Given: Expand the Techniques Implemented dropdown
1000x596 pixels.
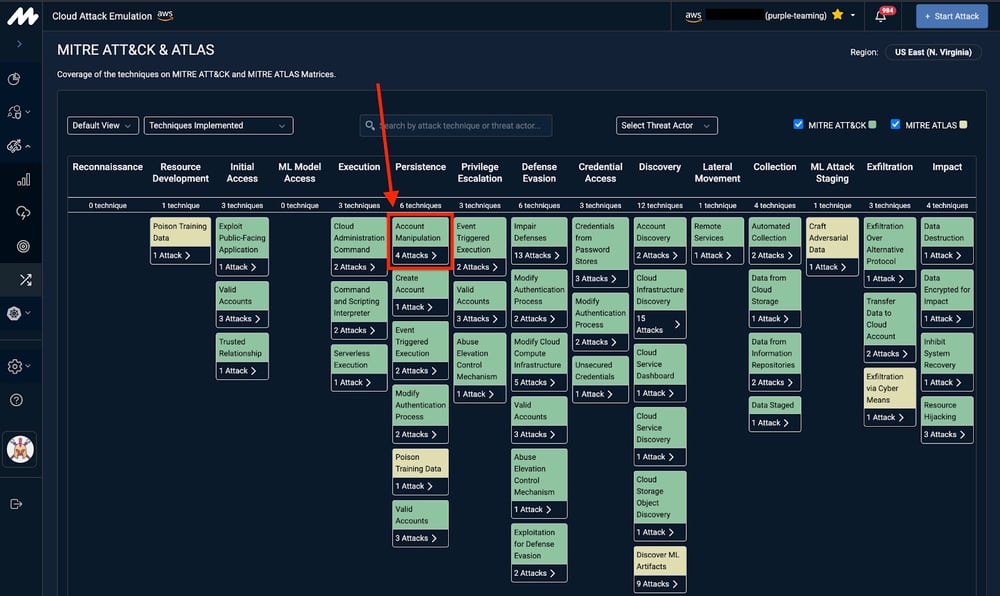Looking at the screenshot, I should [218, 126].
